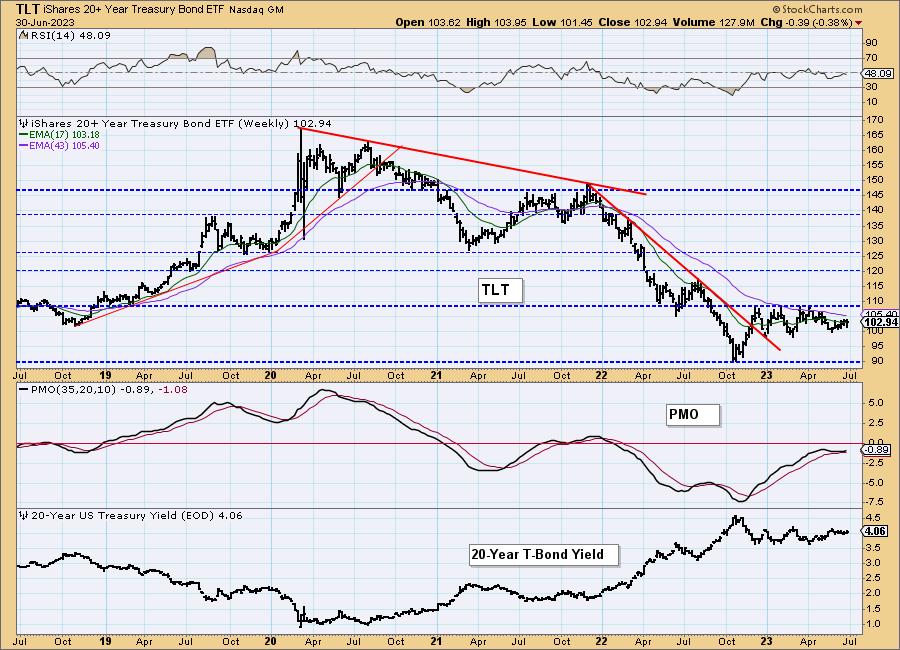Select the bold TLT ticker symbol in header

coord(28,9)
